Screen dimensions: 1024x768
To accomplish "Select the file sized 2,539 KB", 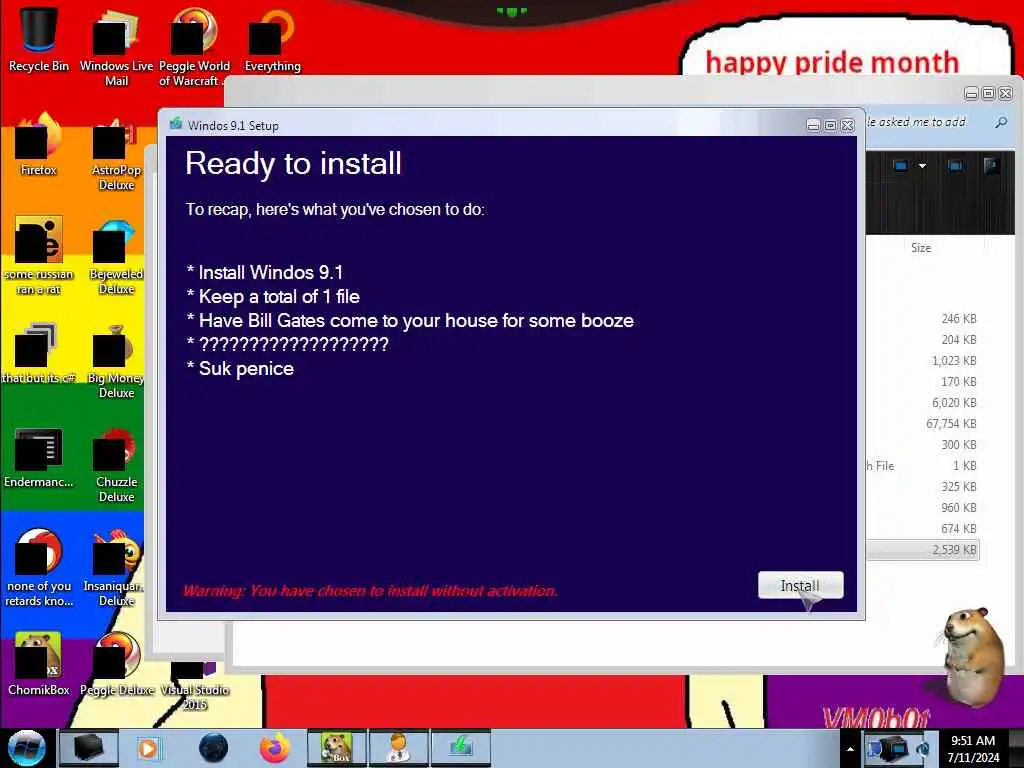I will pos(923,550).
